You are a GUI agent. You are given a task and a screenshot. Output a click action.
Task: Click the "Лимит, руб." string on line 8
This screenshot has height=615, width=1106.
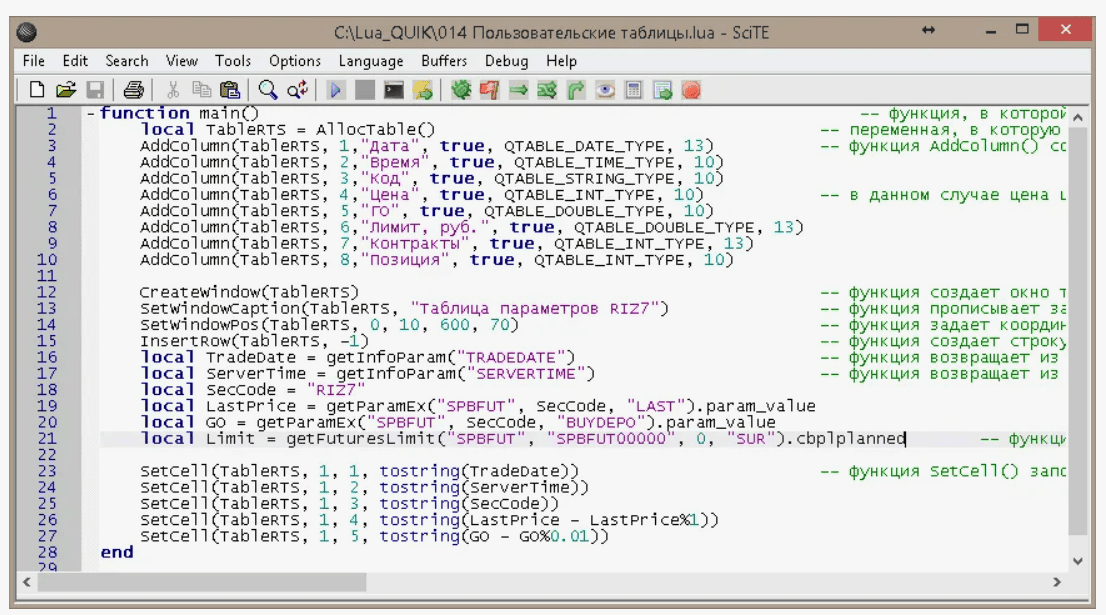(425, 227)
